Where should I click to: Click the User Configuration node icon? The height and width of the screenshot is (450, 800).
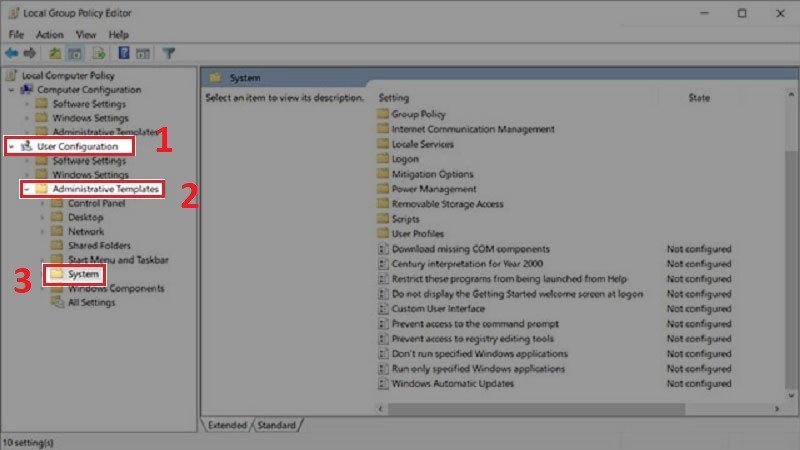(x=27, y=146)
